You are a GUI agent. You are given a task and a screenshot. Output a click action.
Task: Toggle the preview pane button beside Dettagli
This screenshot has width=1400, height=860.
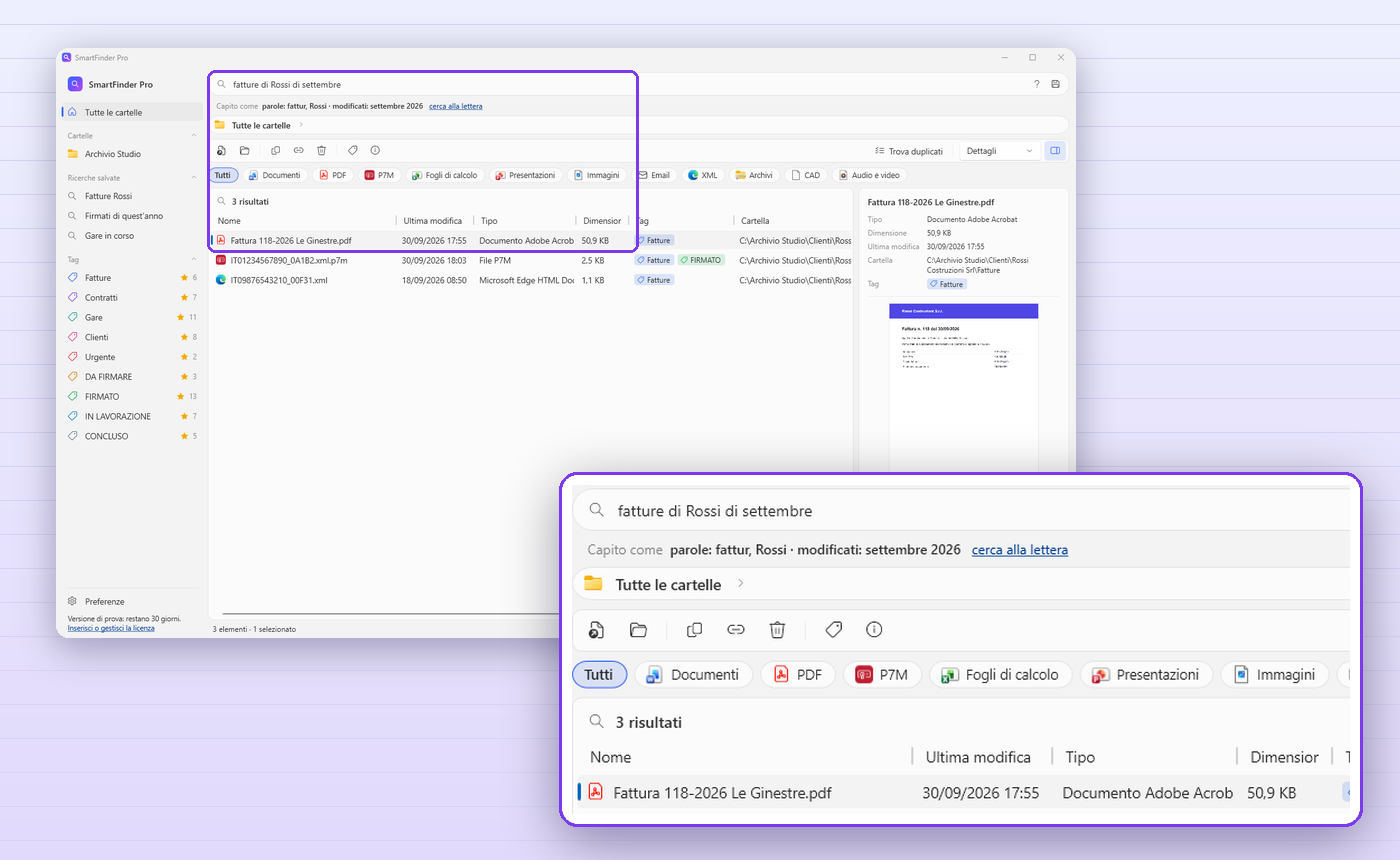pyautogui.click(x=1054, y=151)
